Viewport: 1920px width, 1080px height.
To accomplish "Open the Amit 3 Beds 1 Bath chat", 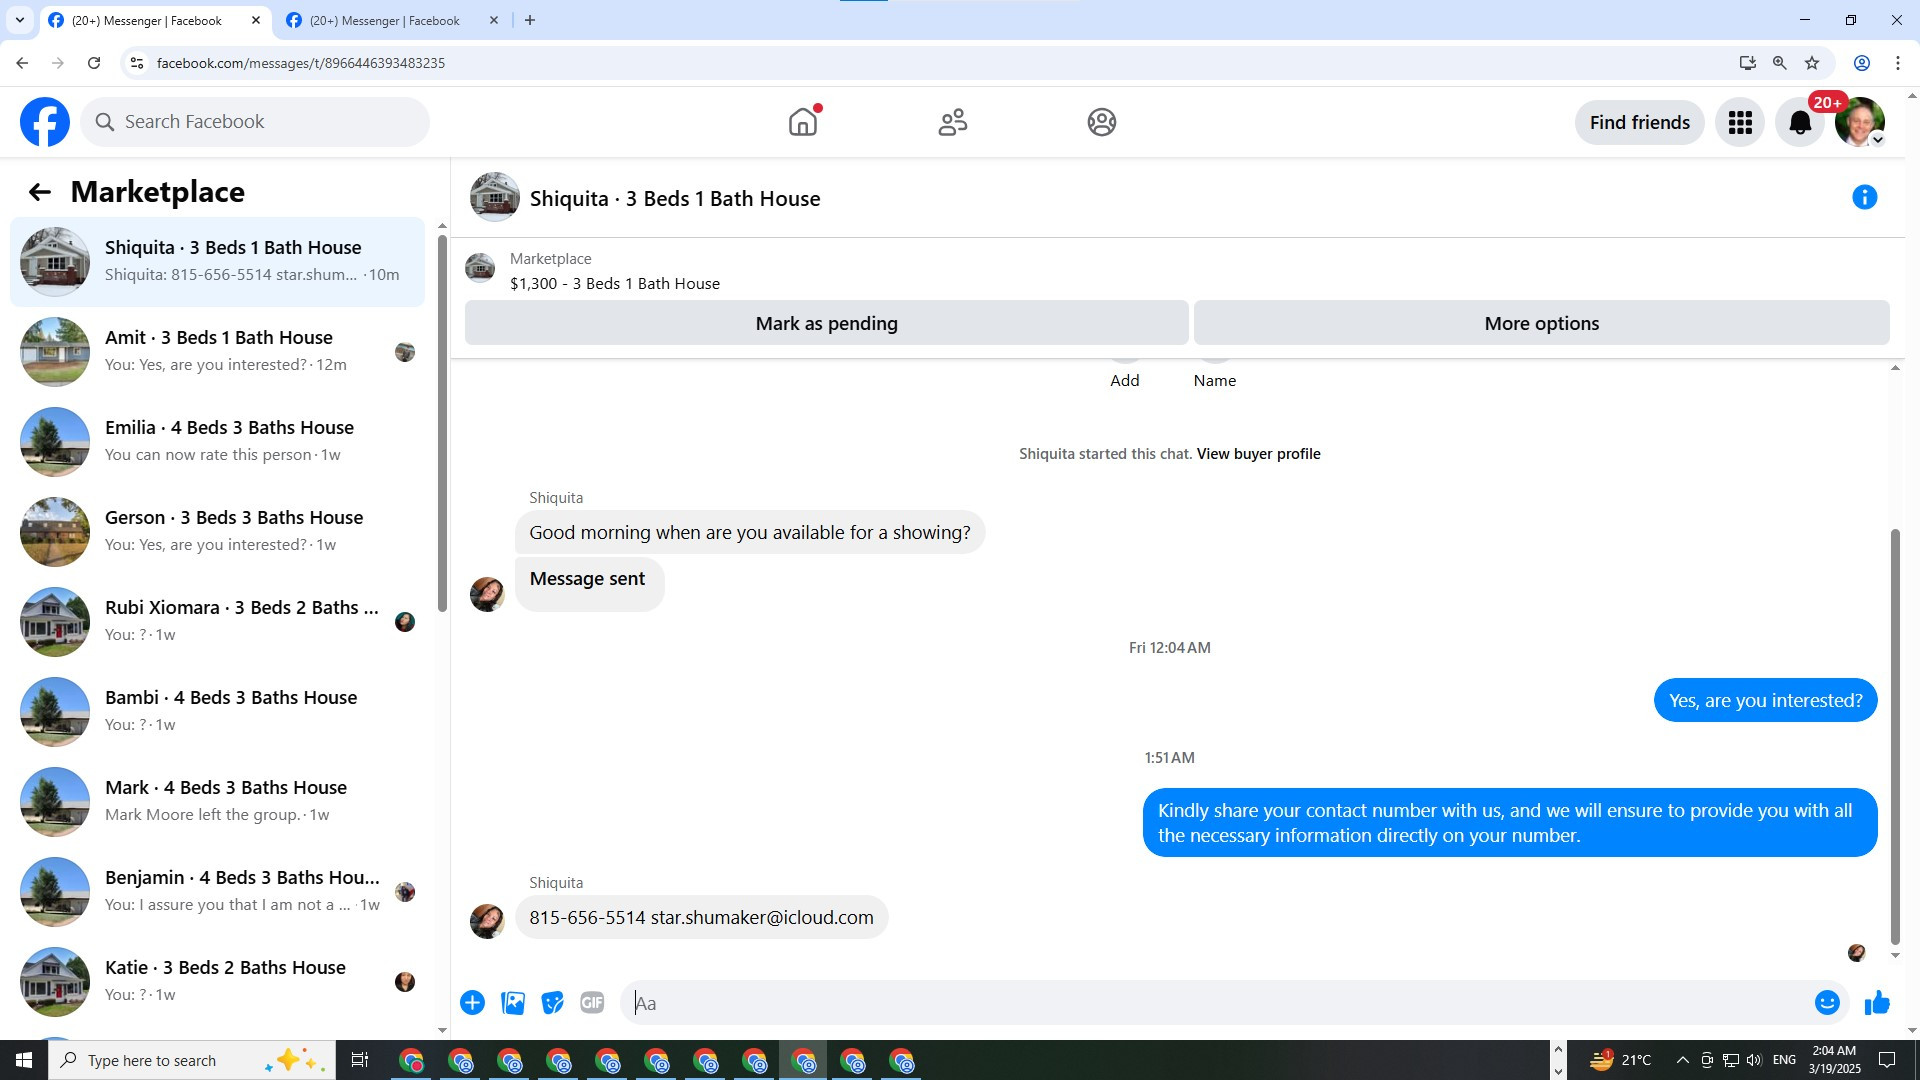I will click(217, 352).
